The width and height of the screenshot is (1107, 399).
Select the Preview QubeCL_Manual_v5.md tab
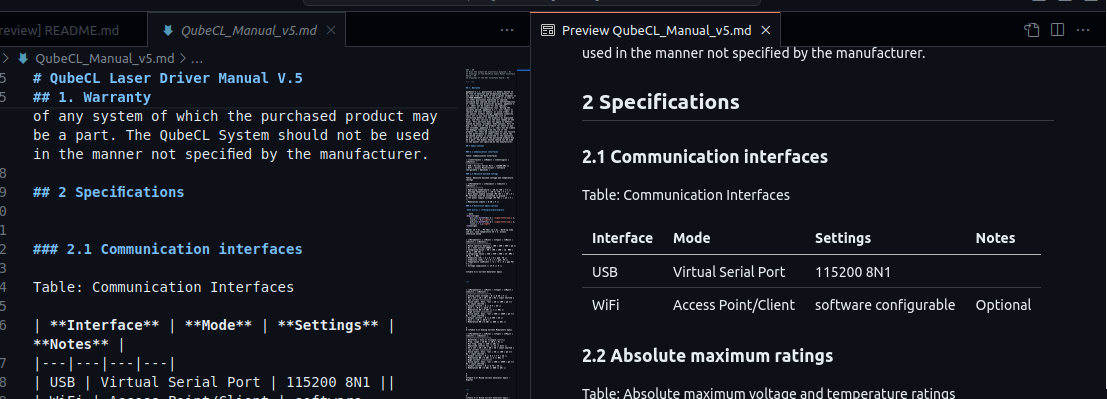pyautogui.click(x=656, y=30)
